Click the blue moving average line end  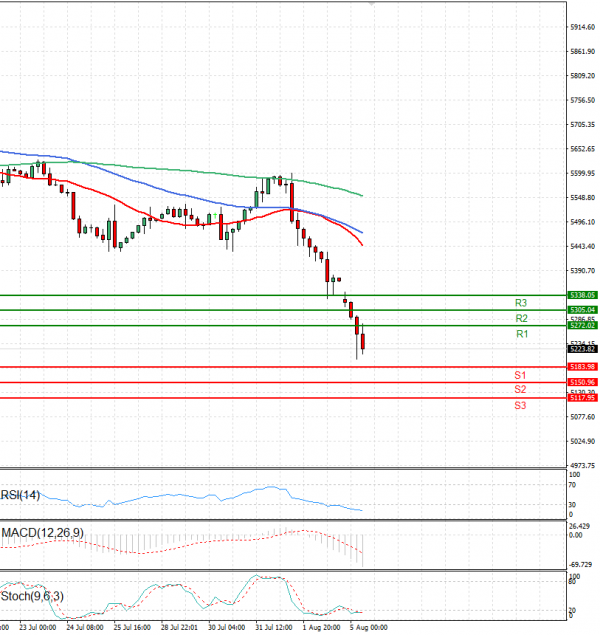click(362, 232)
